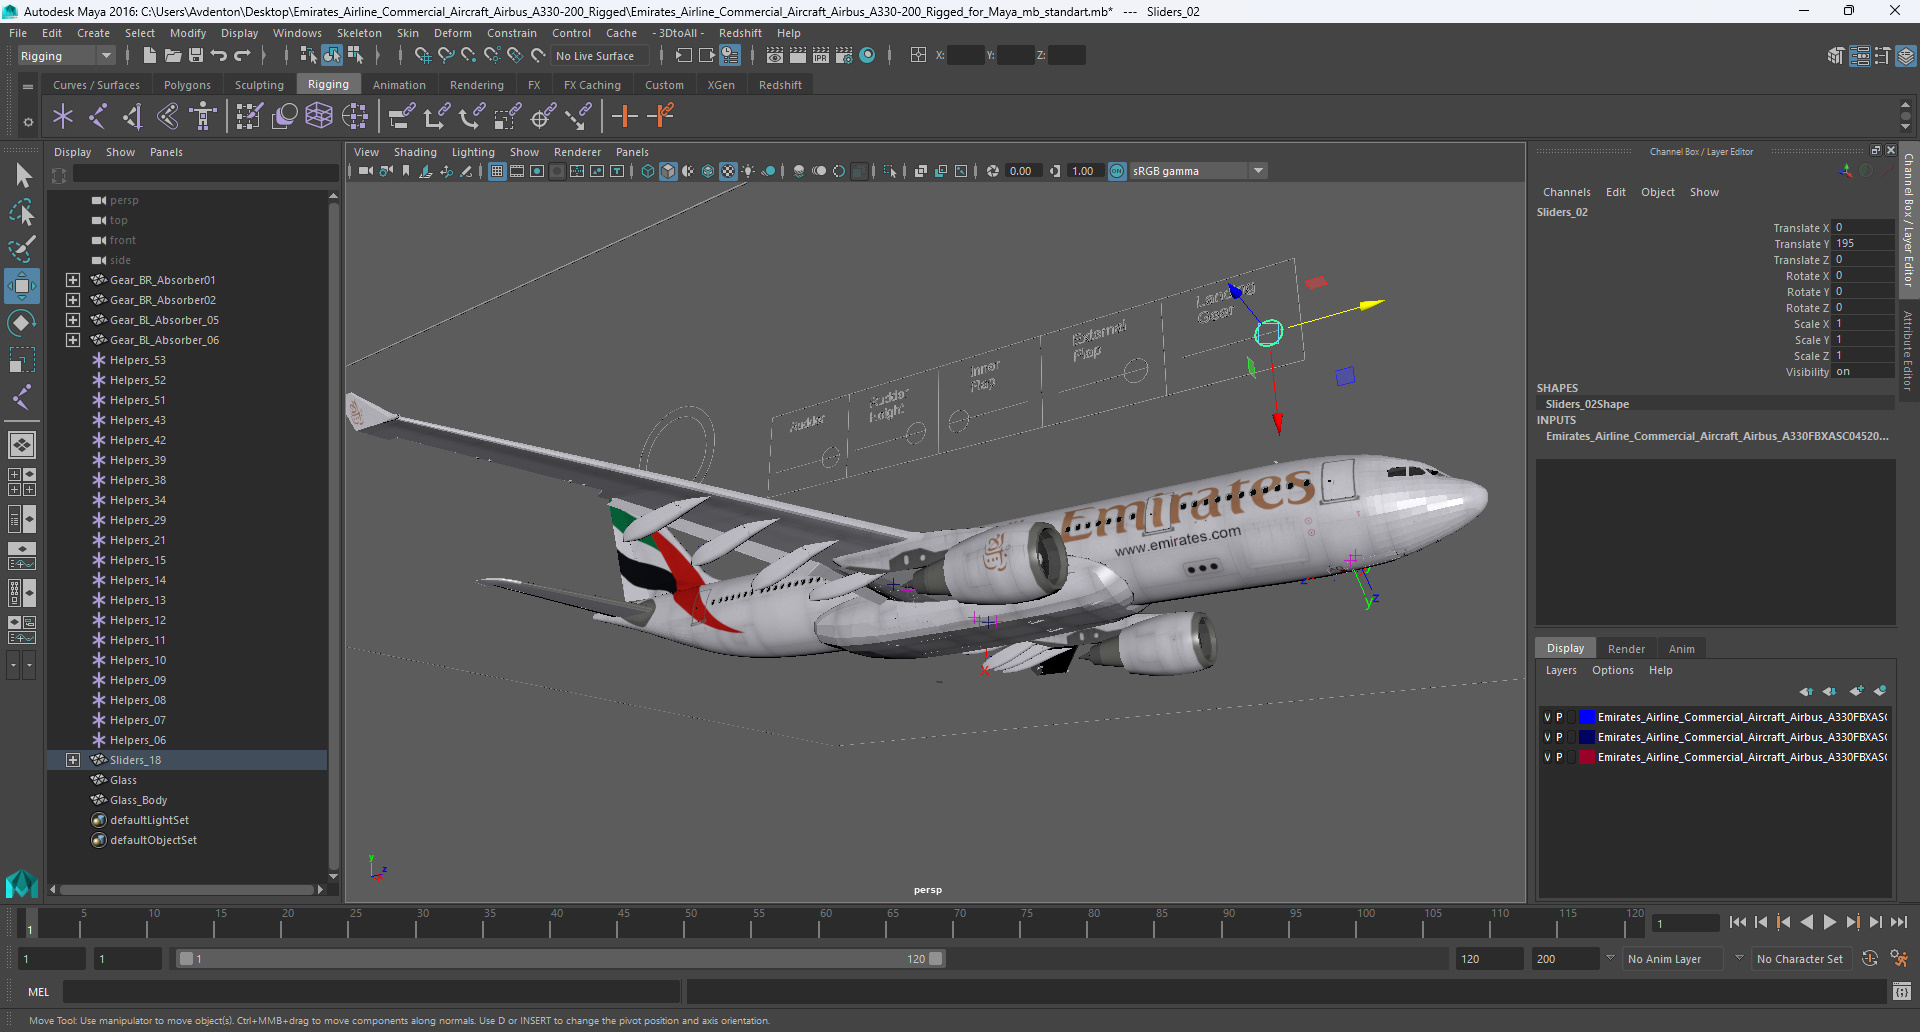Toggle wireframe shading in viewport toolbar
This screenshot has width=1920, height=1032.
[648, 171]
